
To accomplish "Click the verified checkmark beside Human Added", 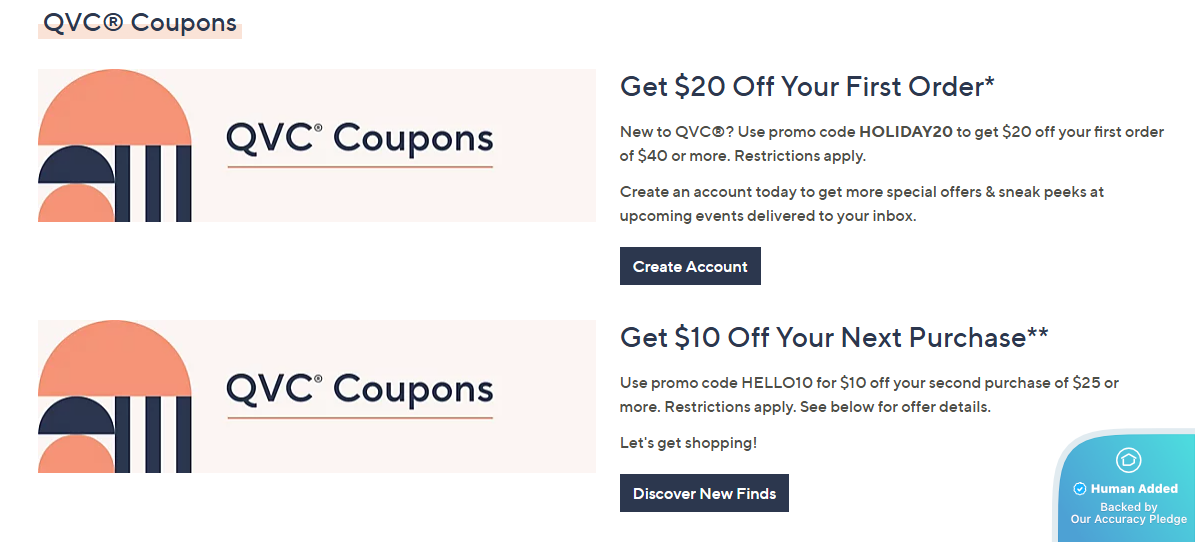I will point(1080,489).
